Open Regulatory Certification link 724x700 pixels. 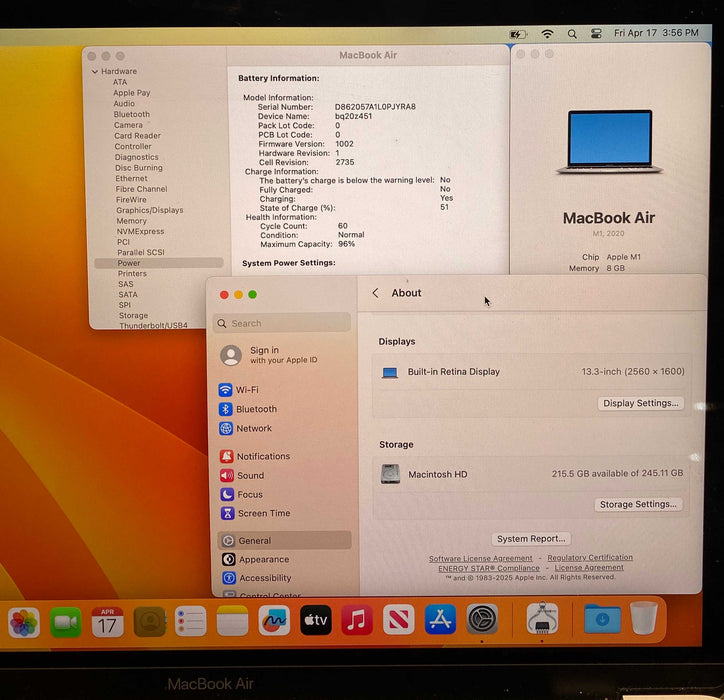[590, 557]
